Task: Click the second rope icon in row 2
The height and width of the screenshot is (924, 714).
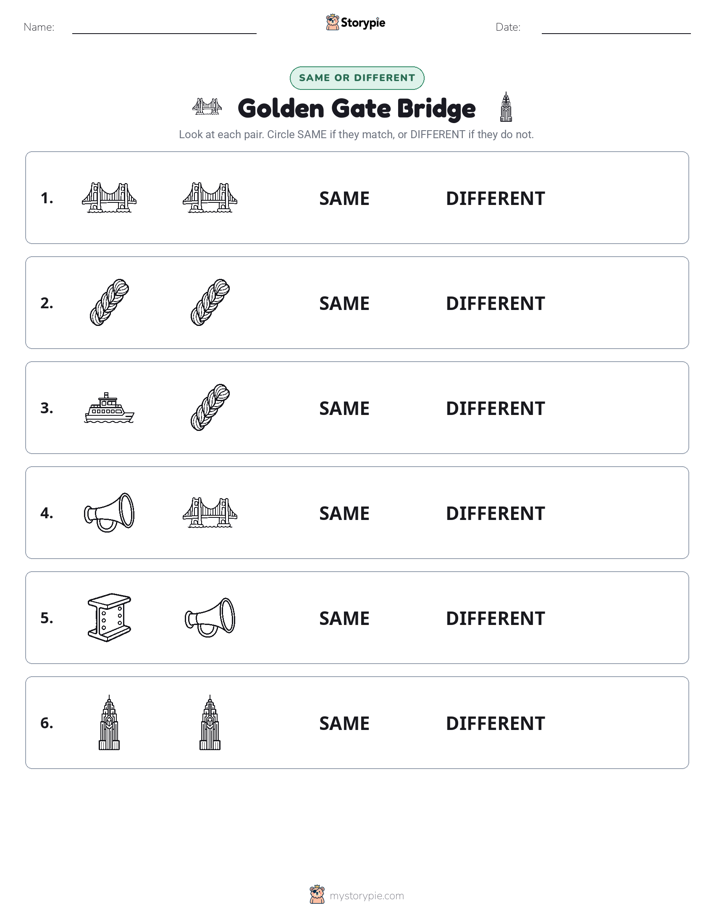Action: (x=210, y=302)
